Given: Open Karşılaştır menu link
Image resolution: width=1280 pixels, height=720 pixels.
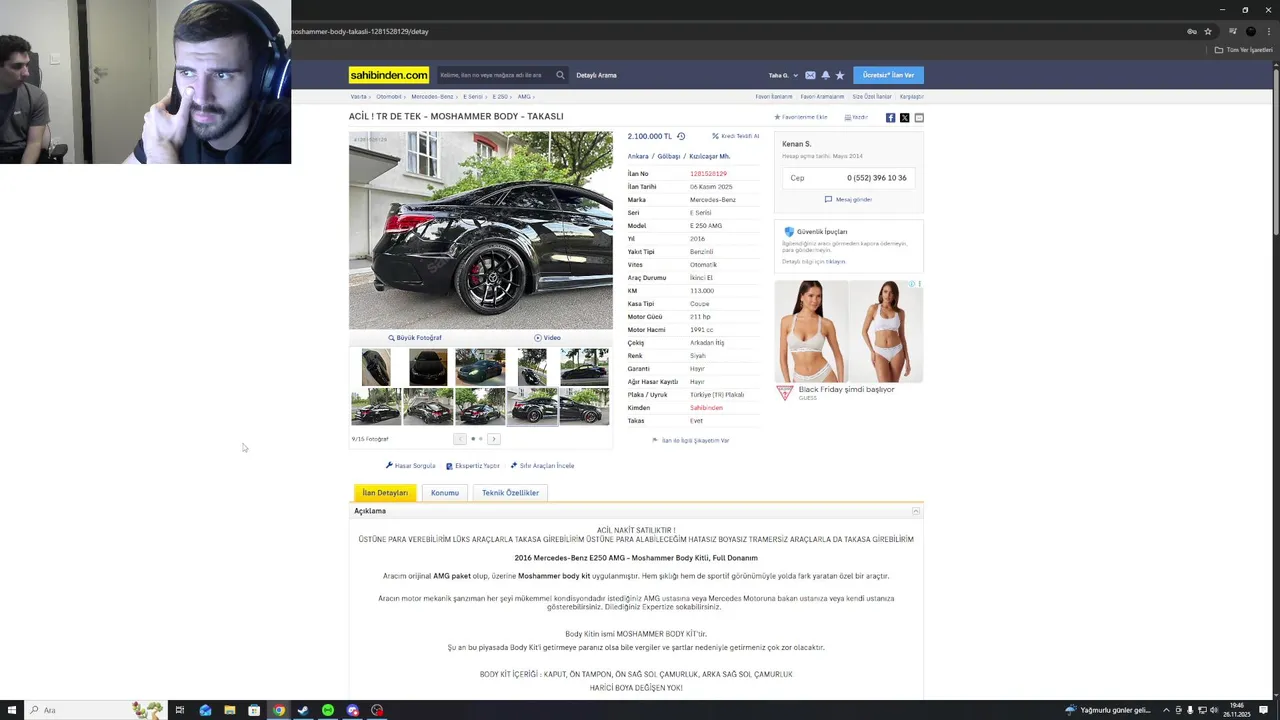Looking at the screenshot, I should [x=911, y=97].
